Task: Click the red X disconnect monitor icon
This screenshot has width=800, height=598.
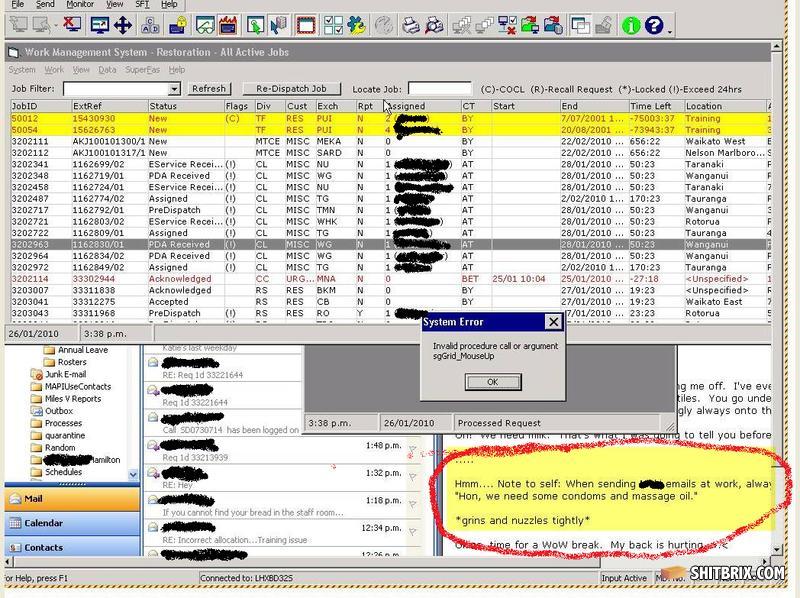Action: point(72,24)
